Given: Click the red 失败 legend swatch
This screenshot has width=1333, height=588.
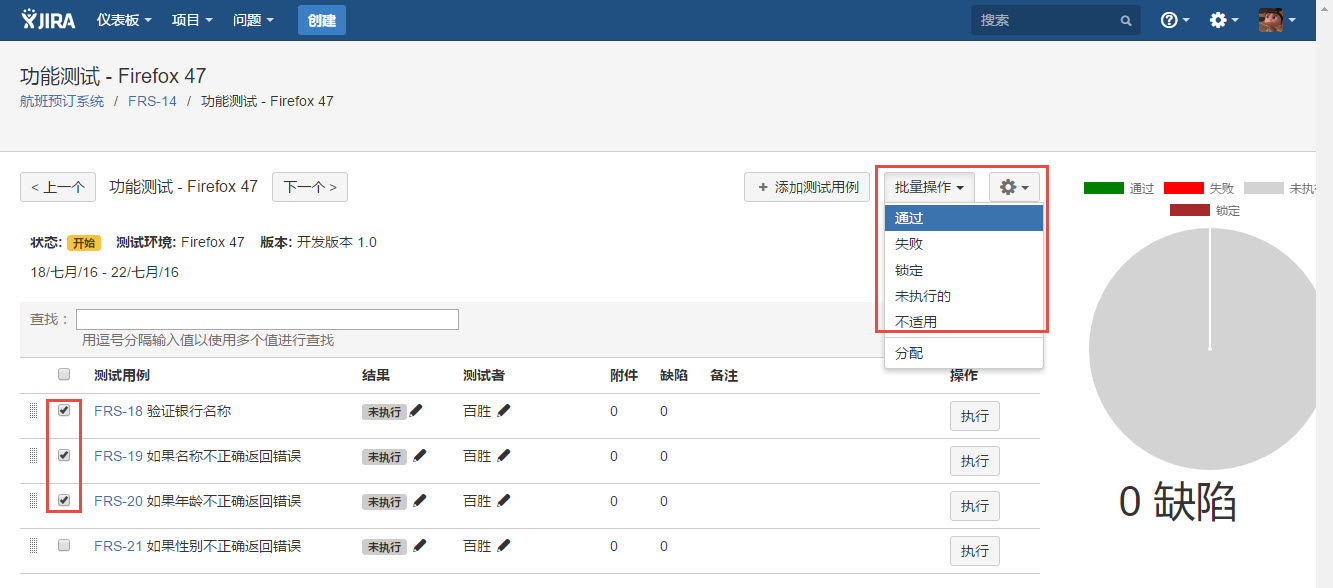Looking at the screenshot, I should (1184, 188).
